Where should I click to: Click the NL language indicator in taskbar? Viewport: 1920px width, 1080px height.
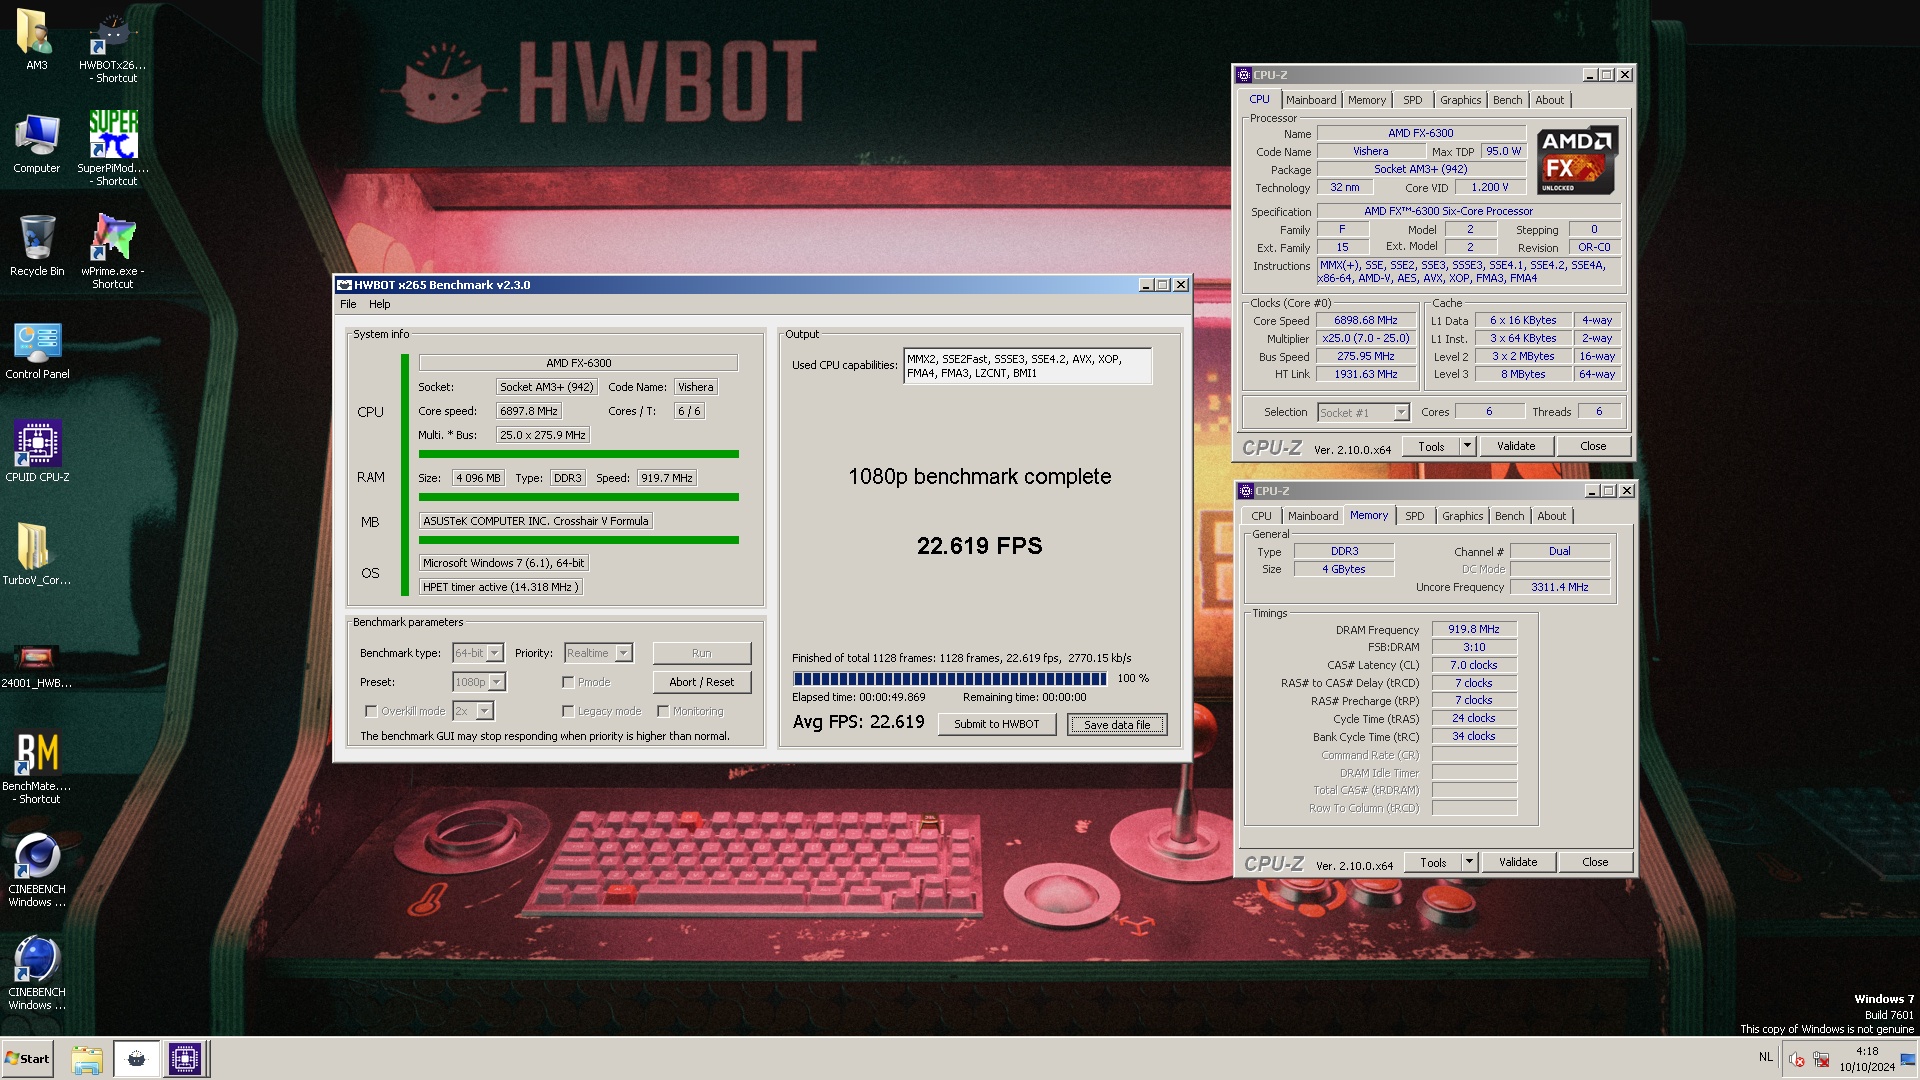(x=1765, y=1057)
